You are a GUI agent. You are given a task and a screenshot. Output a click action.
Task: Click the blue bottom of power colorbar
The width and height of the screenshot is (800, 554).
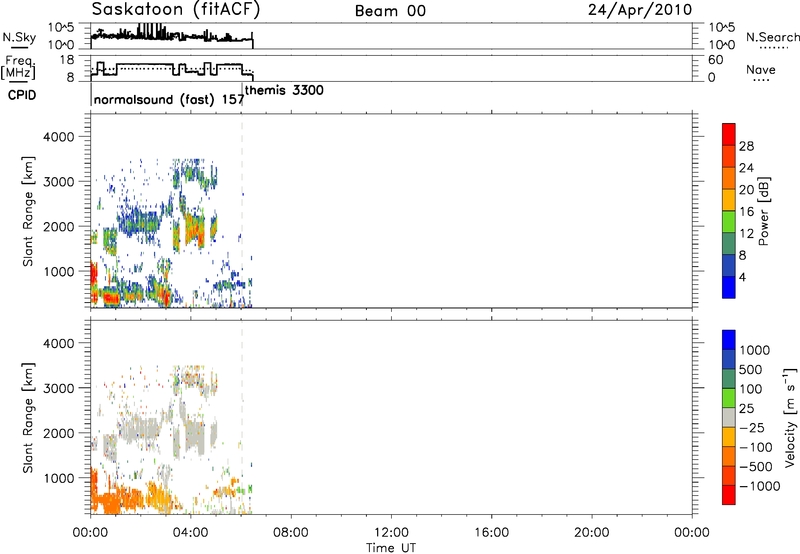729,287
